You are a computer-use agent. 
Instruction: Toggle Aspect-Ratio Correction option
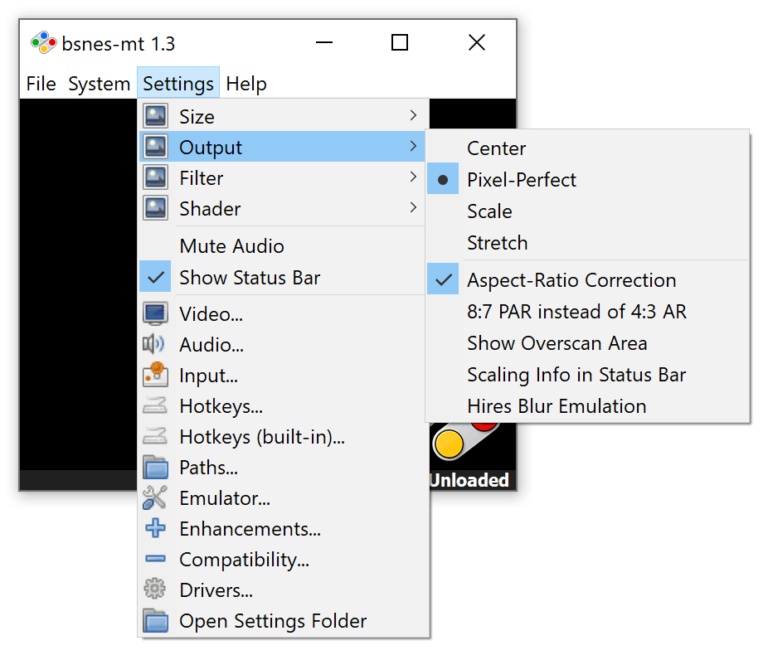tap(588, 280)
